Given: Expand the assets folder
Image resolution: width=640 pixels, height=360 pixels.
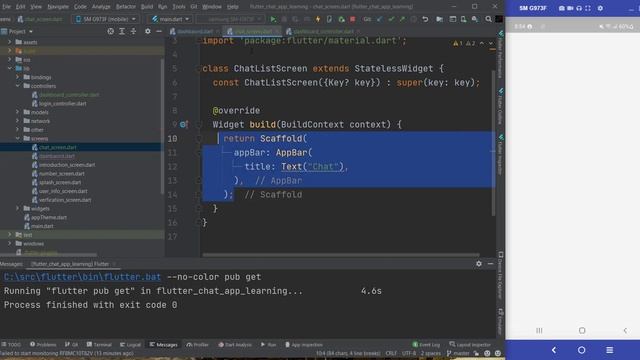Looking at the screenshot, I should coord(10,42).
